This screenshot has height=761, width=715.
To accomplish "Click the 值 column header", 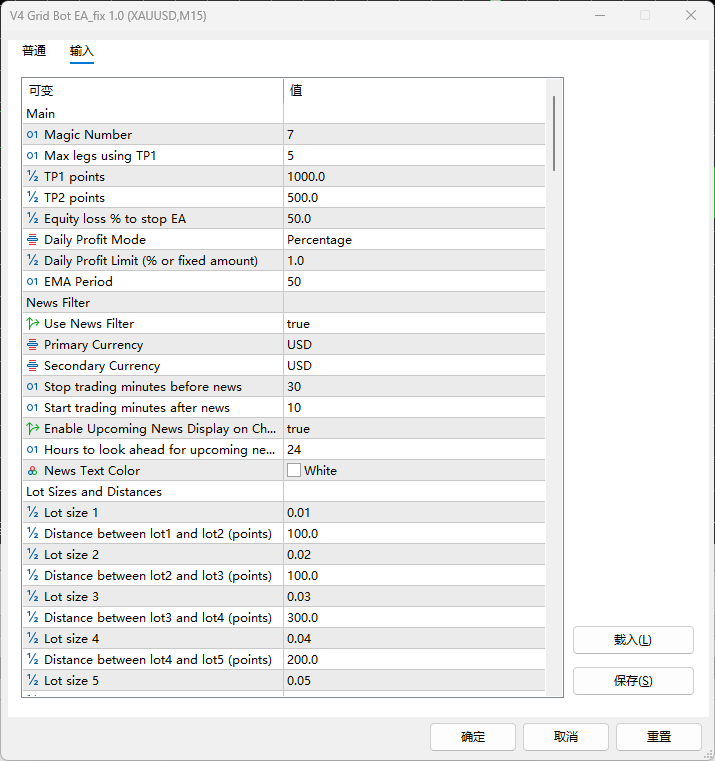I will [x=414, y=91].
